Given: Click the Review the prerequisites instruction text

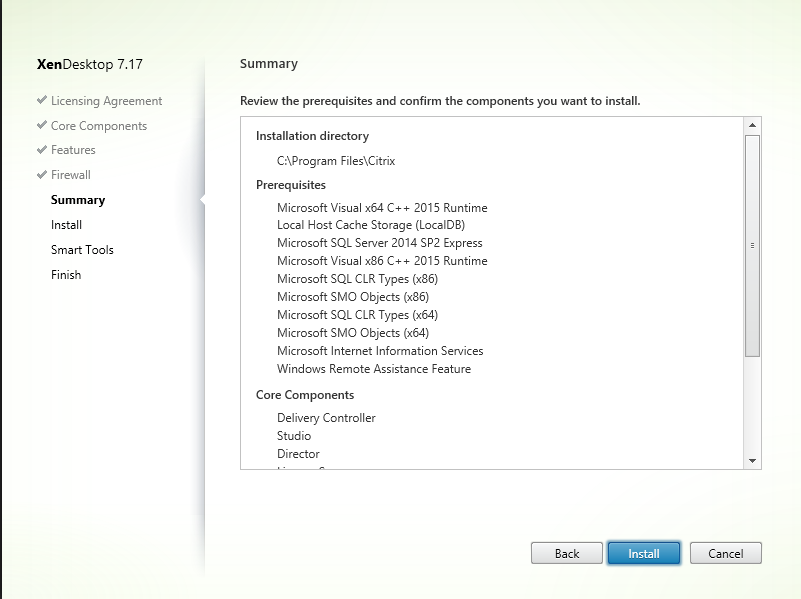Looking at the screenshot, I should coord(440,101).
